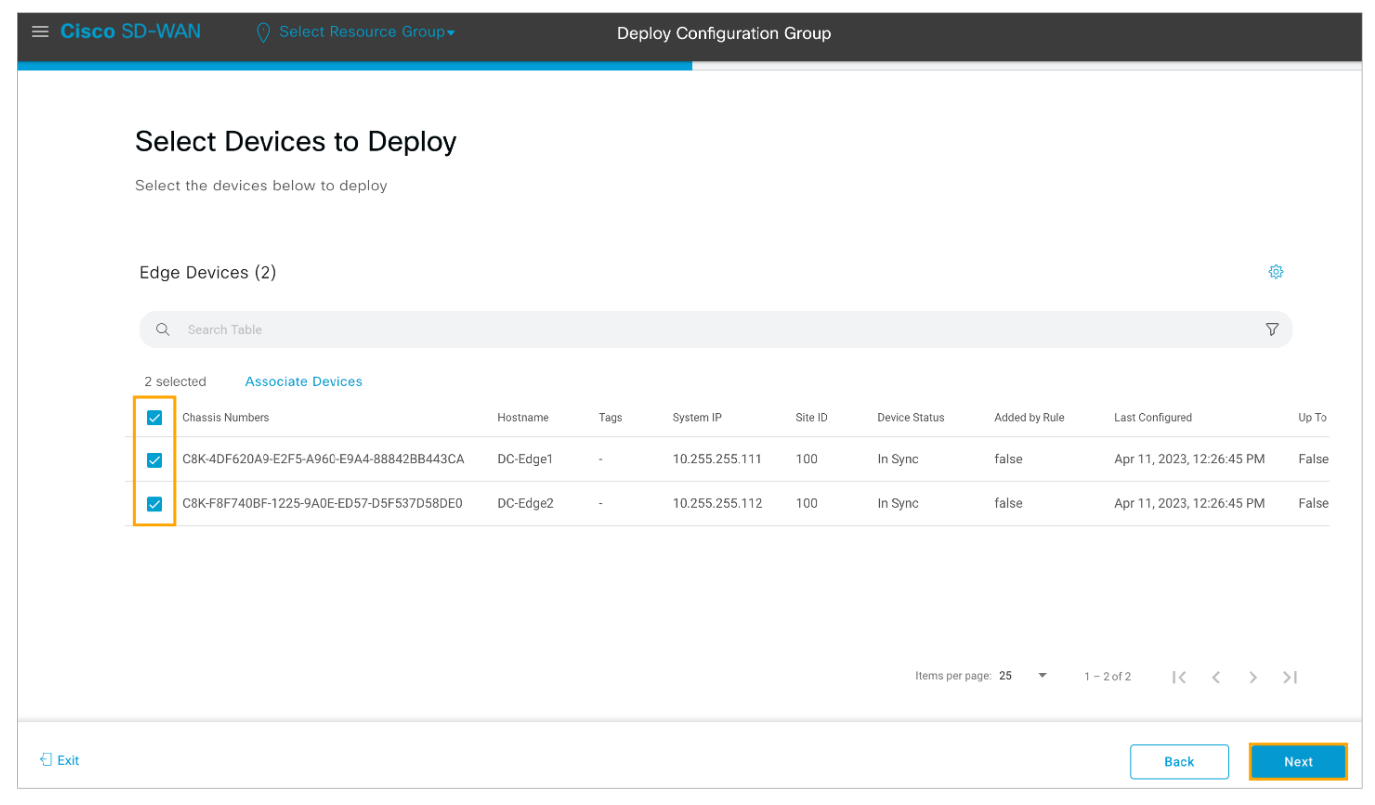Open the Select Resource Group dropdown
The height and width of the screenshot is (805, 1375).
(x=366, y=32)
